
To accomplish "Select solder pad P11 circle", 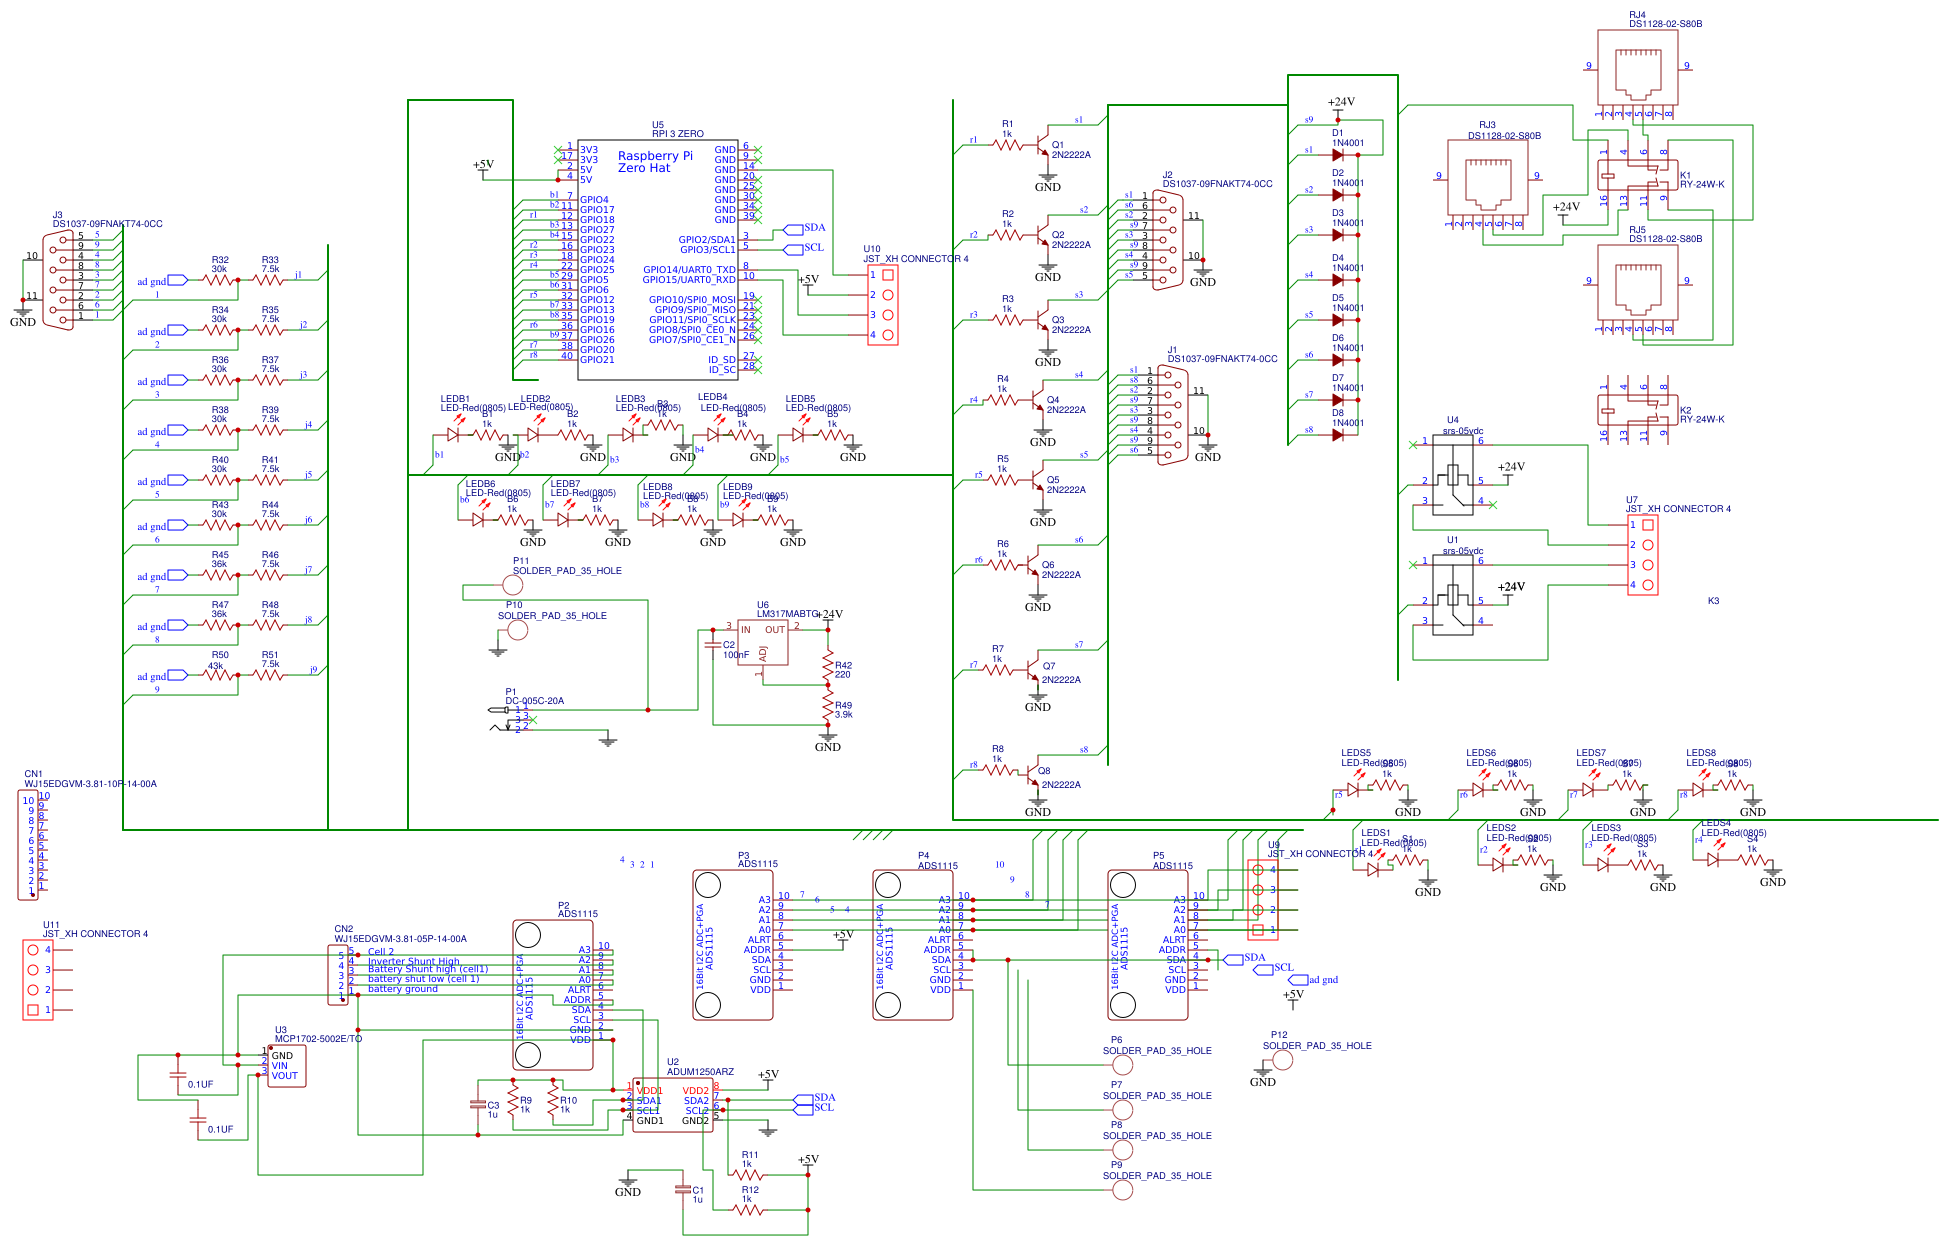I will point(512,585).
